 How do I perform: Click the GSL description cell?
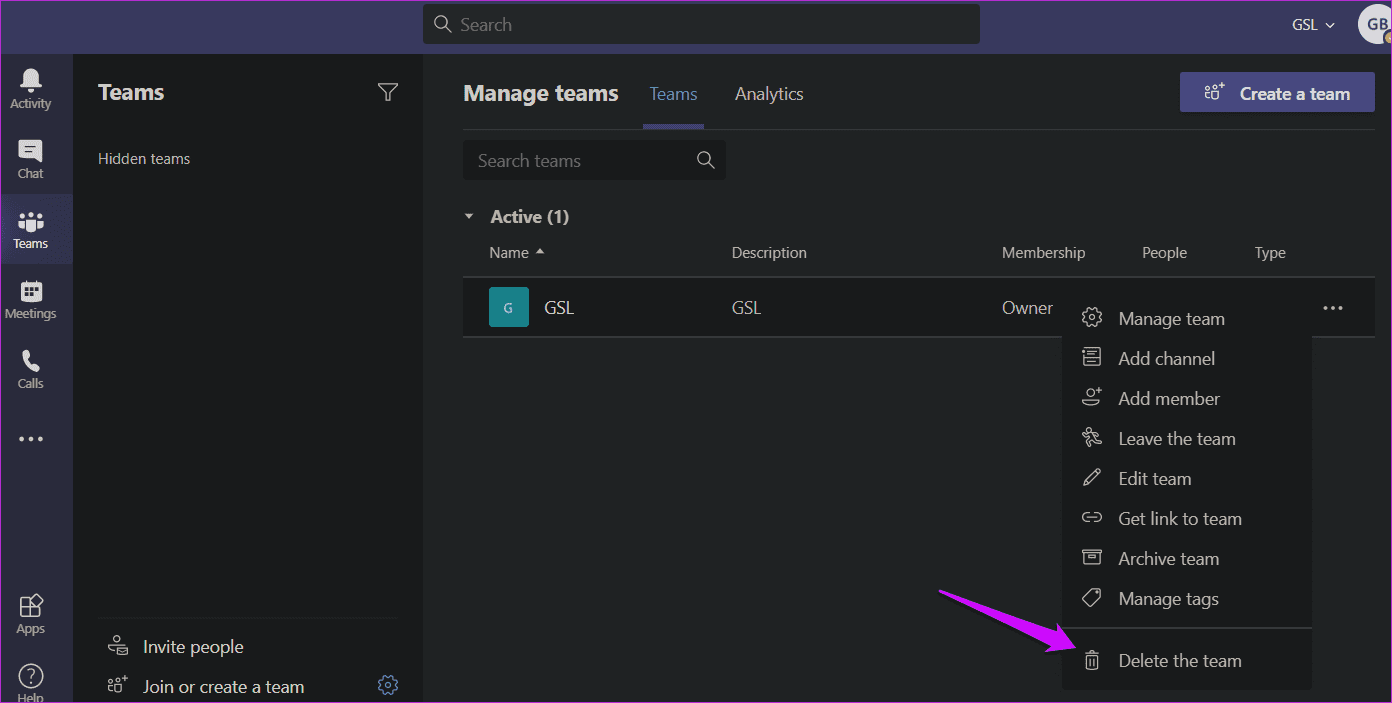click(x=746, y=308)
